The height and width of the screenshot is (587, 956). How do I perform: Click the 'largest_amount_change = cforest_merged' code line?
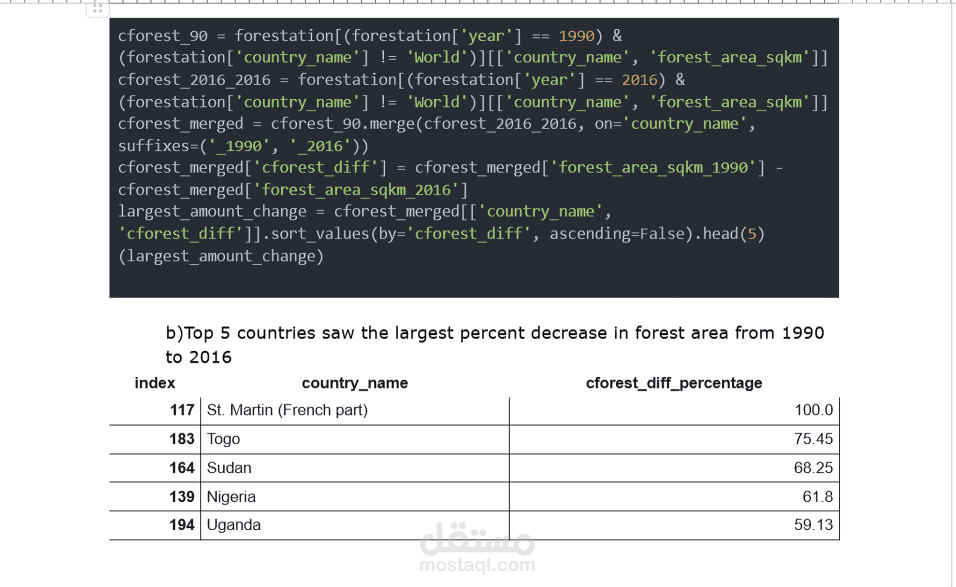click(x=365, y=212)
